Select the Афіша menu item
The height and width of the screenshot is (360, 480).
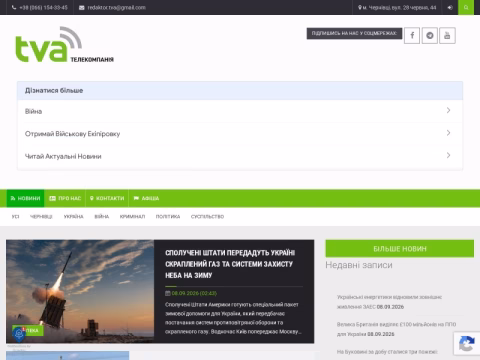(x=146, y=198)
